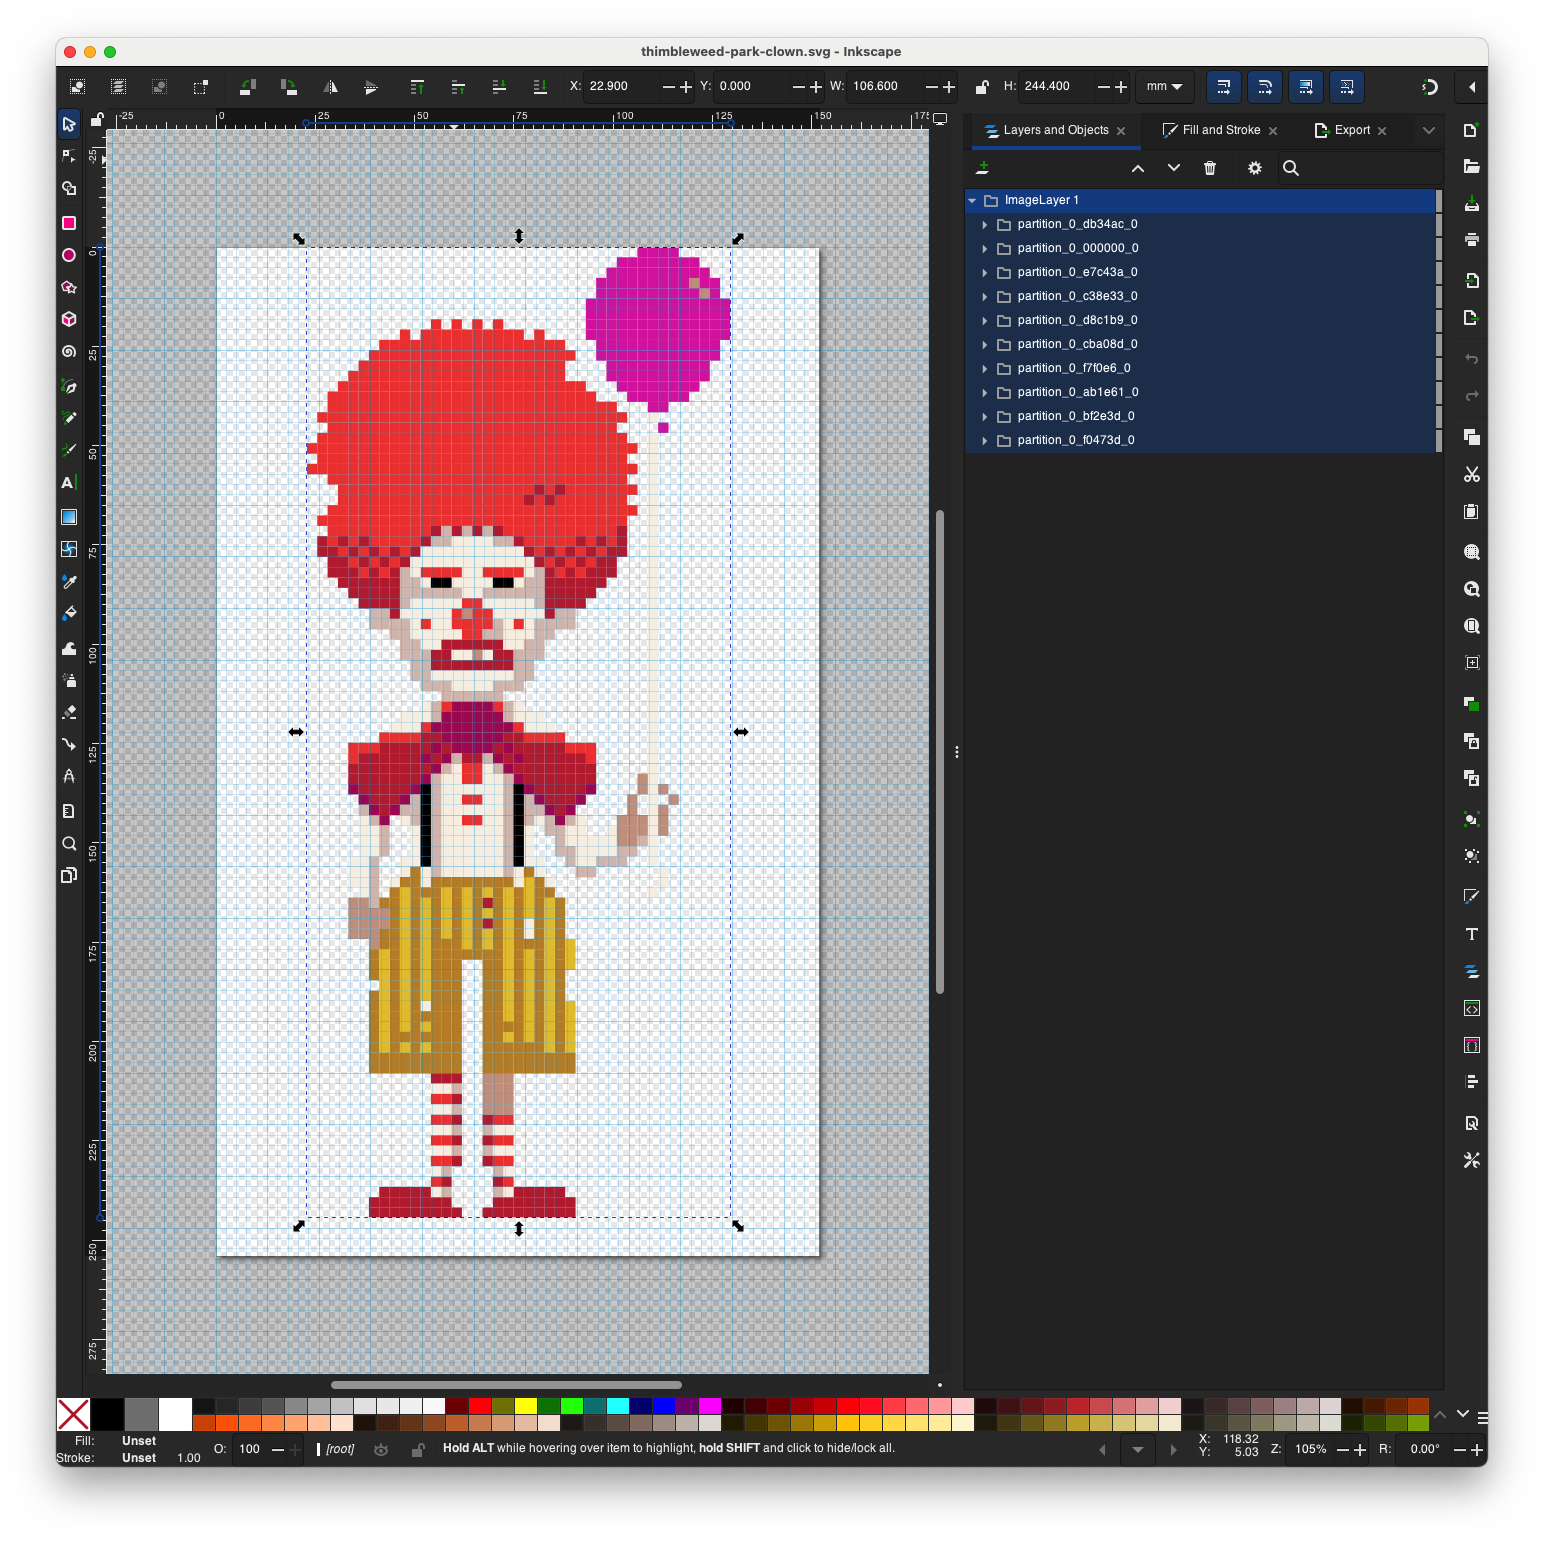Raise selection to top

coord(417,87)
